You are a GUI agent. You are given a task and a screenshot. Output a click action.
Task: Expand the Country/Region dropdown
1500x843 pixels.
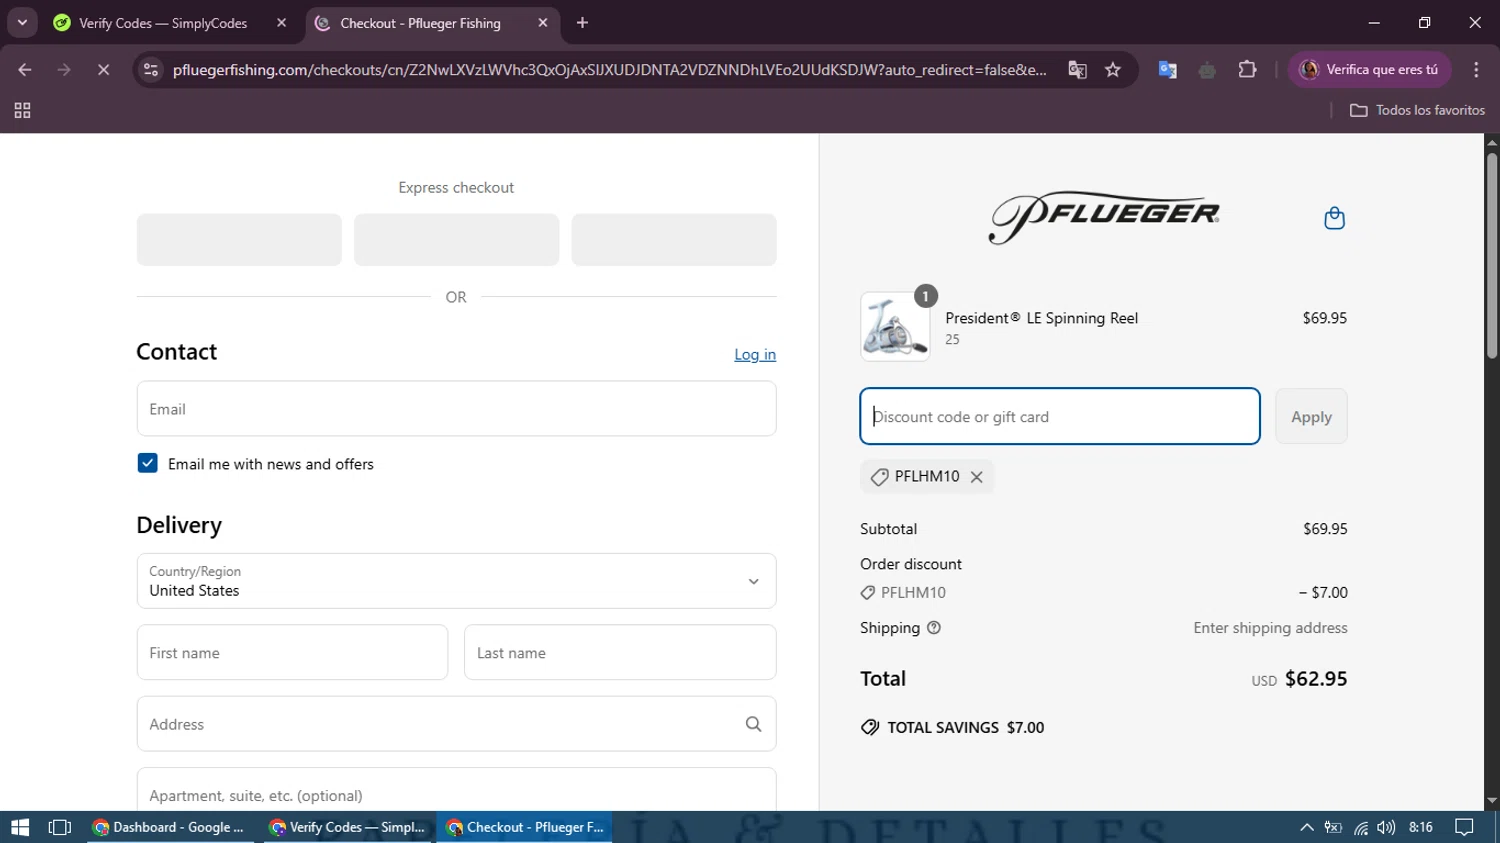click(456, 581)
